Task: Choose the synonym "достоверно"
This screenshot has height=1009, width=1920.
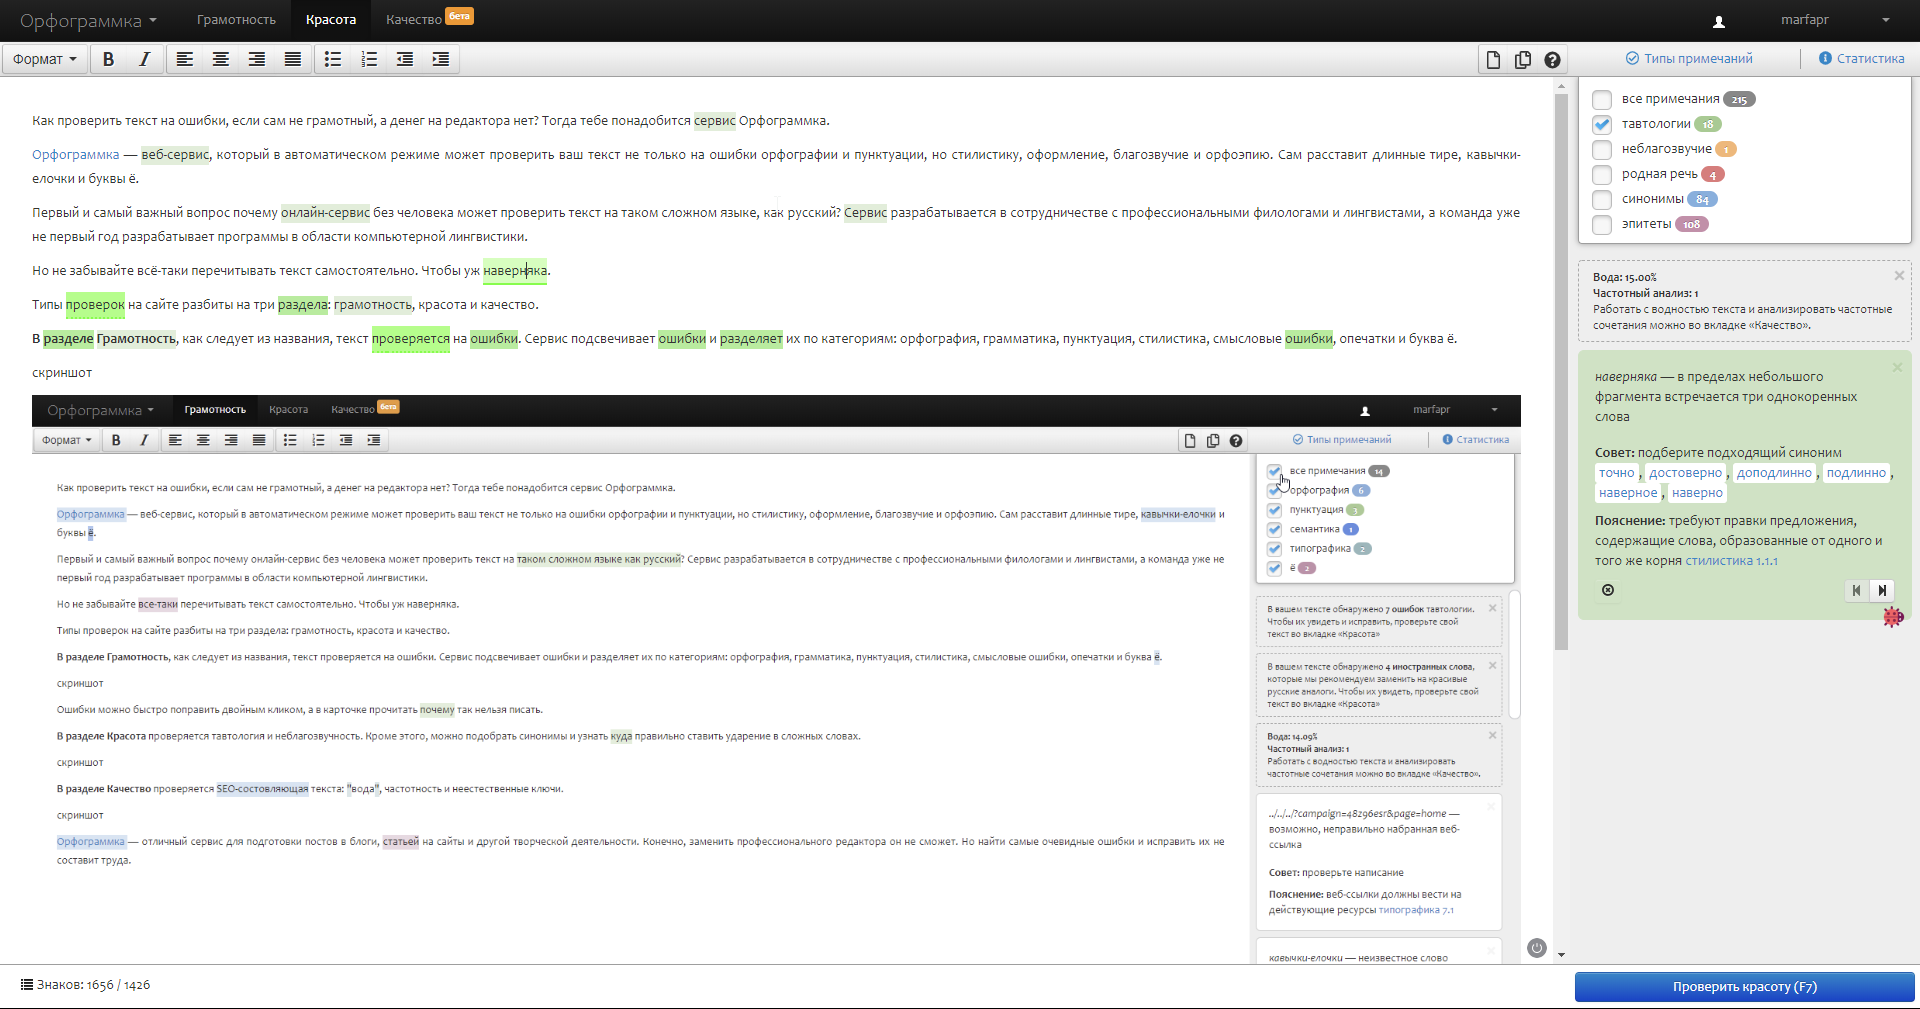Action: [x=1686, y=473]
